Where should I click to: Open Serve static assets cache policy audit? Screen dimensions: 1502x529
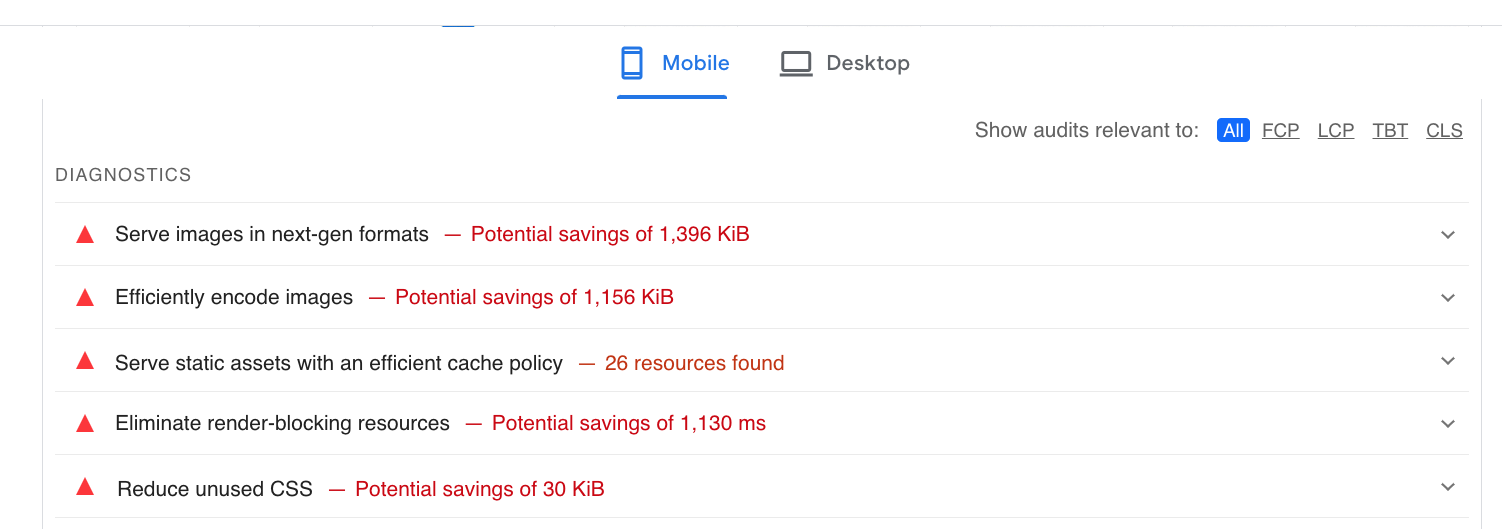tap(762, 361)
